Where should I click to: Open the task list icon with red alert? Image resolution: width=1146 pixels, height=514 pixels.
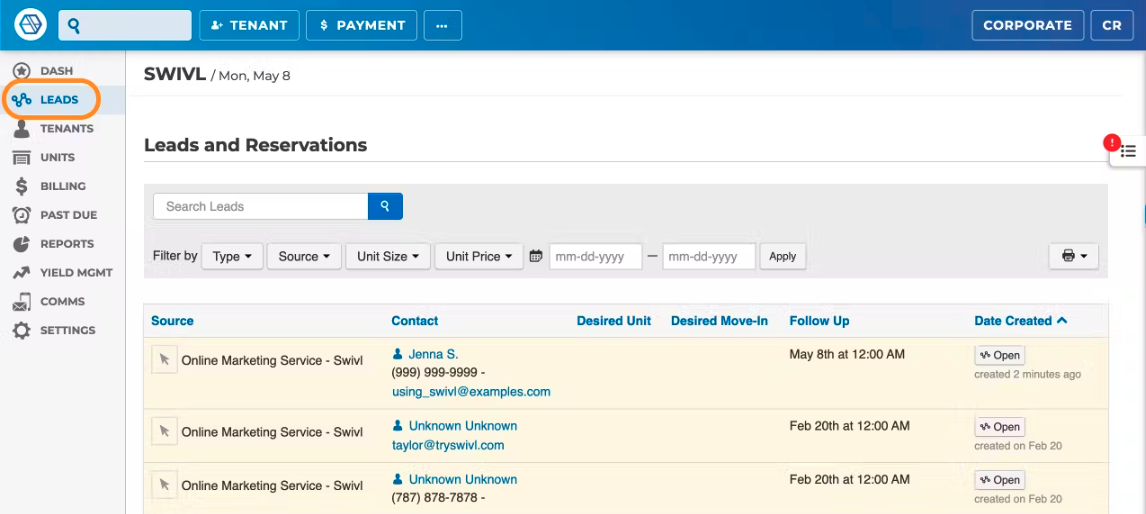coord(1127,151)
